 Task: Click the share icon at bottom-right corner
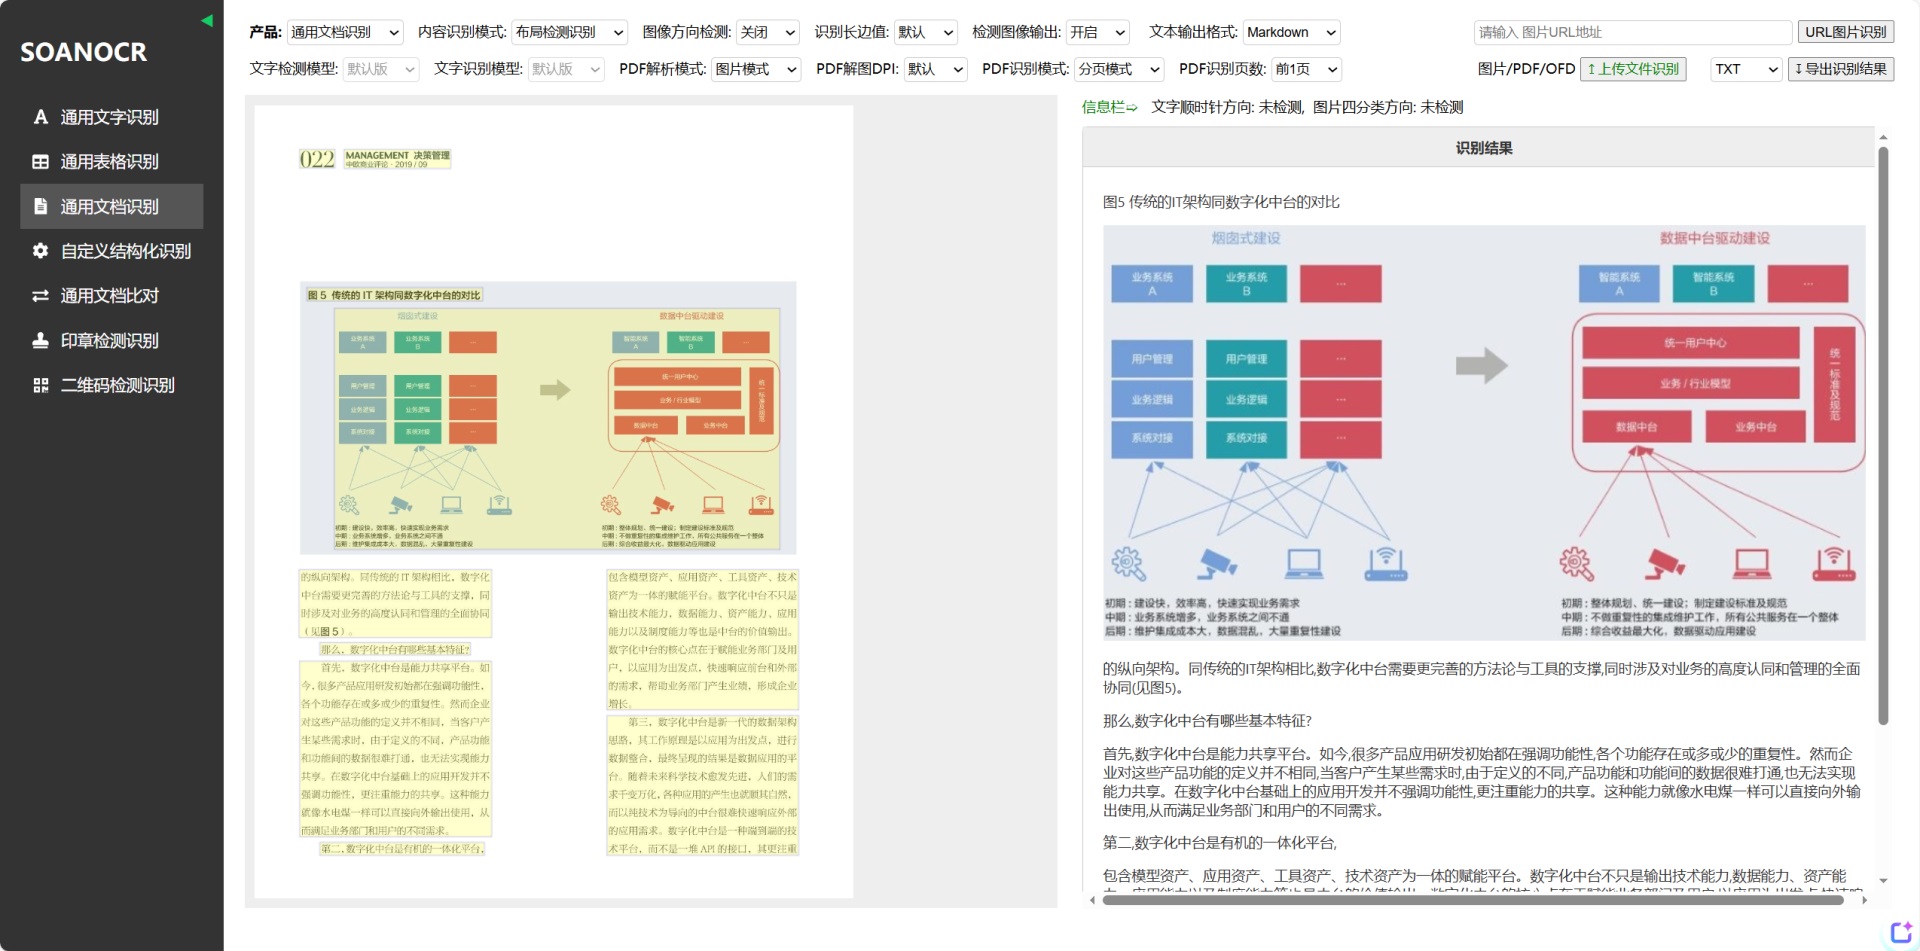[x=1900, y=932]
